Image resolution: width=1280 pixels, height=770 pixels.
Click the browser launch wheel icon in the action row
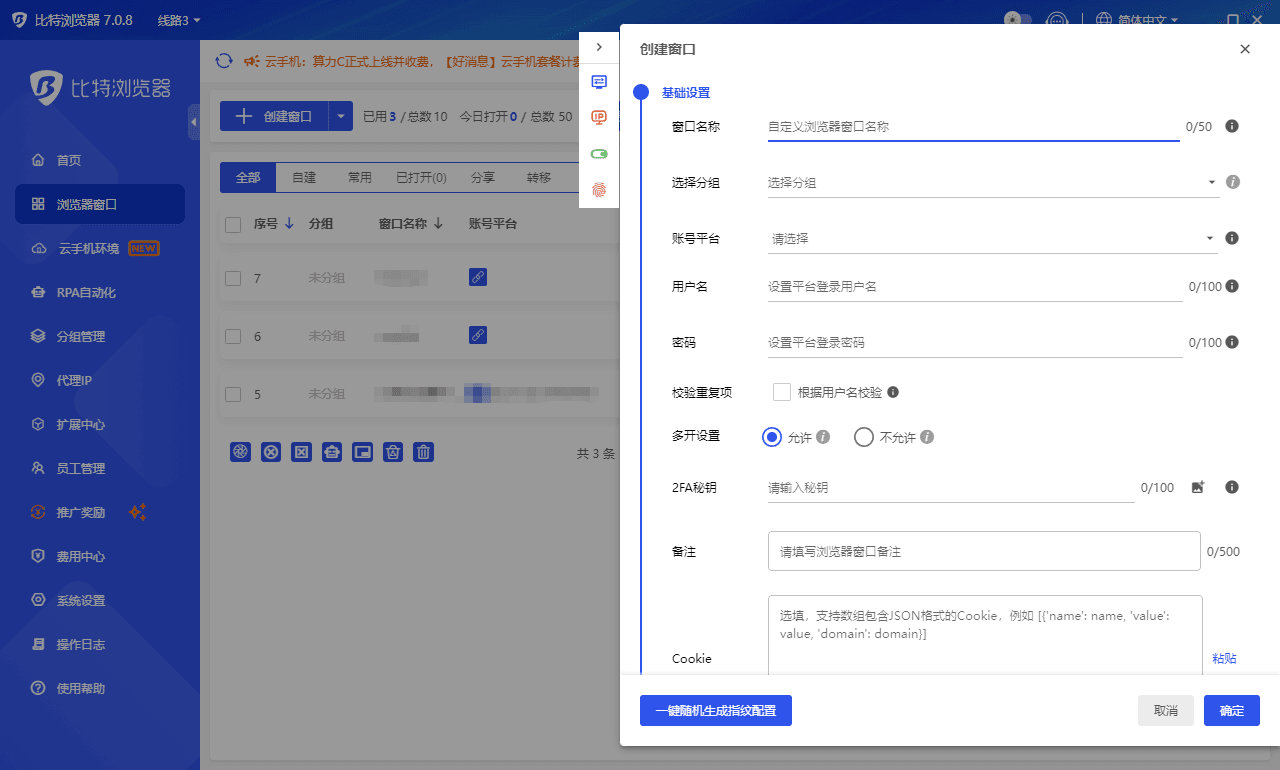(240, 452)
